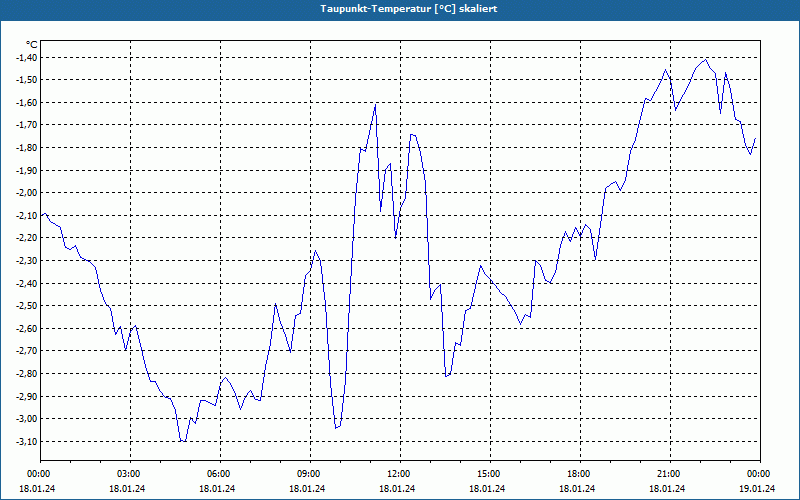The width and height of the screenshot is (800, 500).
Task: Click the 00:00 time label above 18.01.24
Action: click(x=37, y=474)
